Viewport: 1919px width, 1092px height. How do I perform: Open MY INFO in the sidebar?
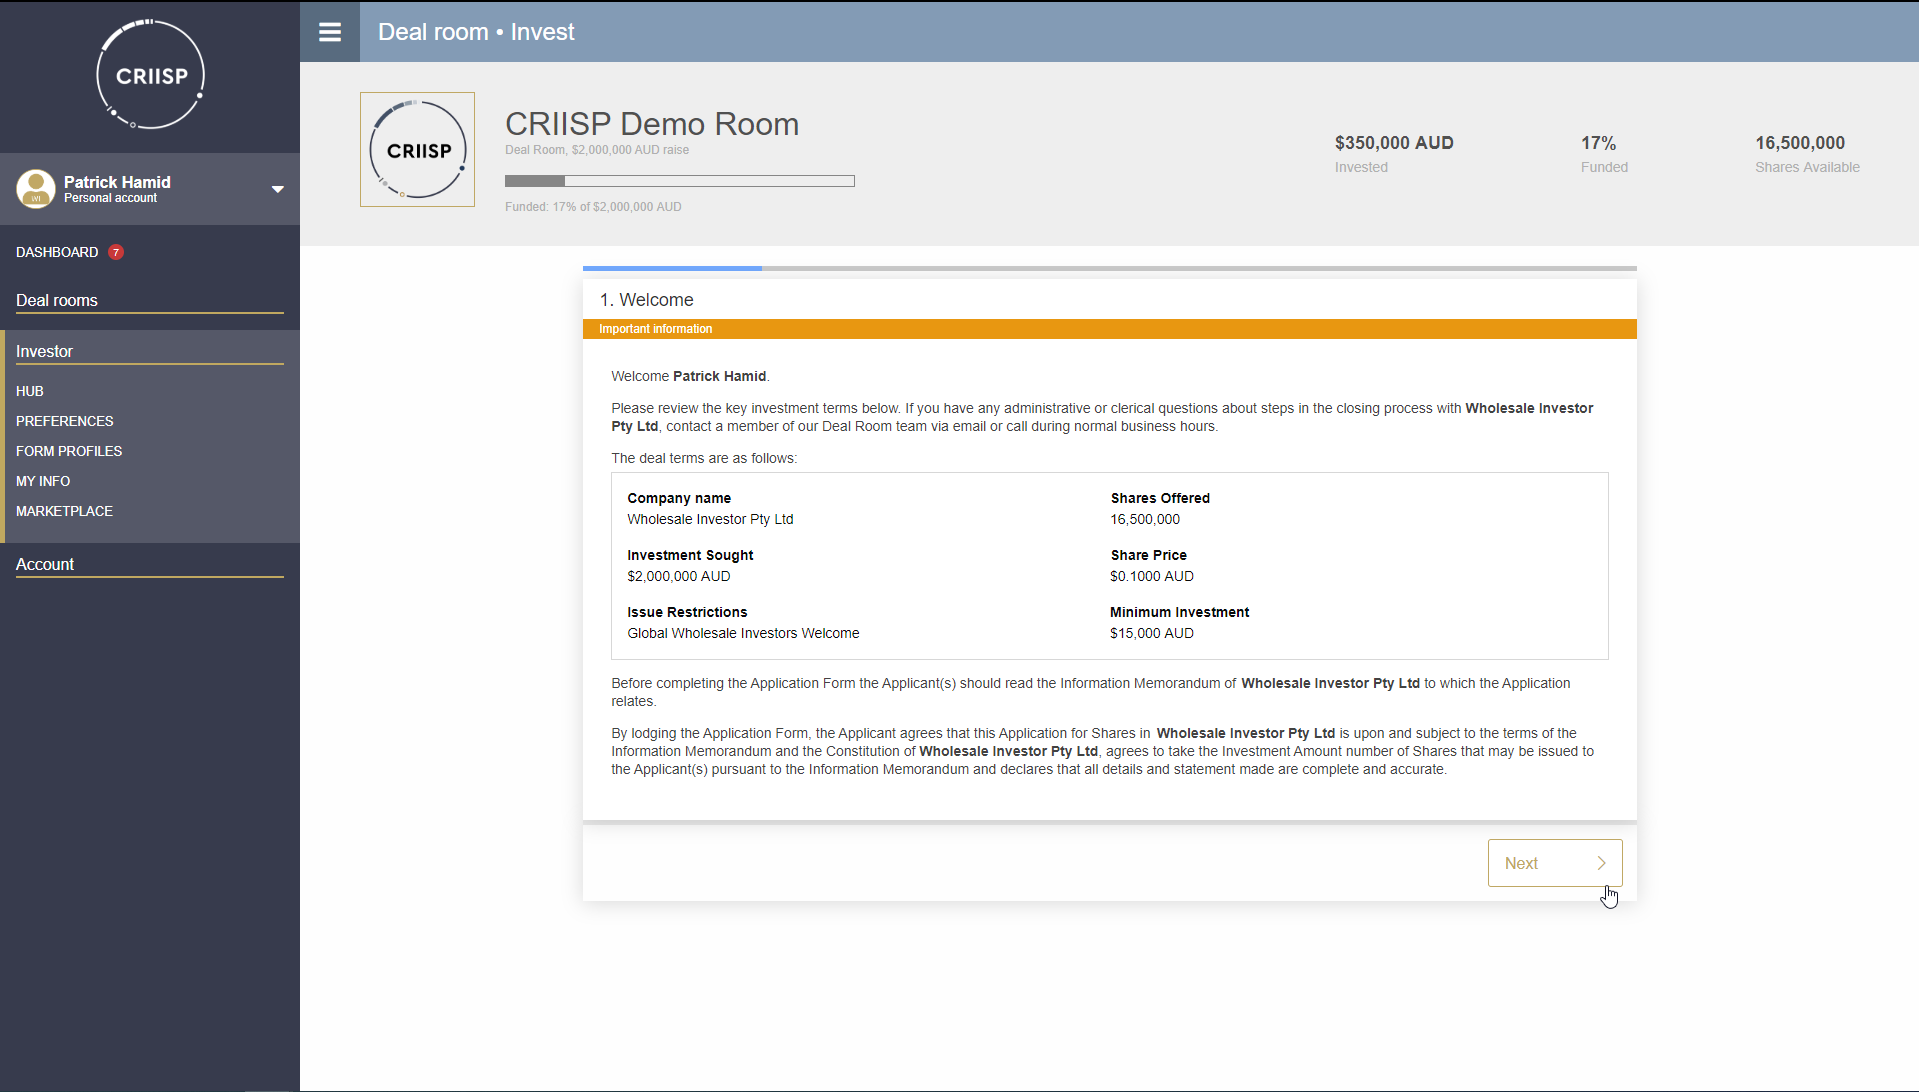click(x=43, y=481)
